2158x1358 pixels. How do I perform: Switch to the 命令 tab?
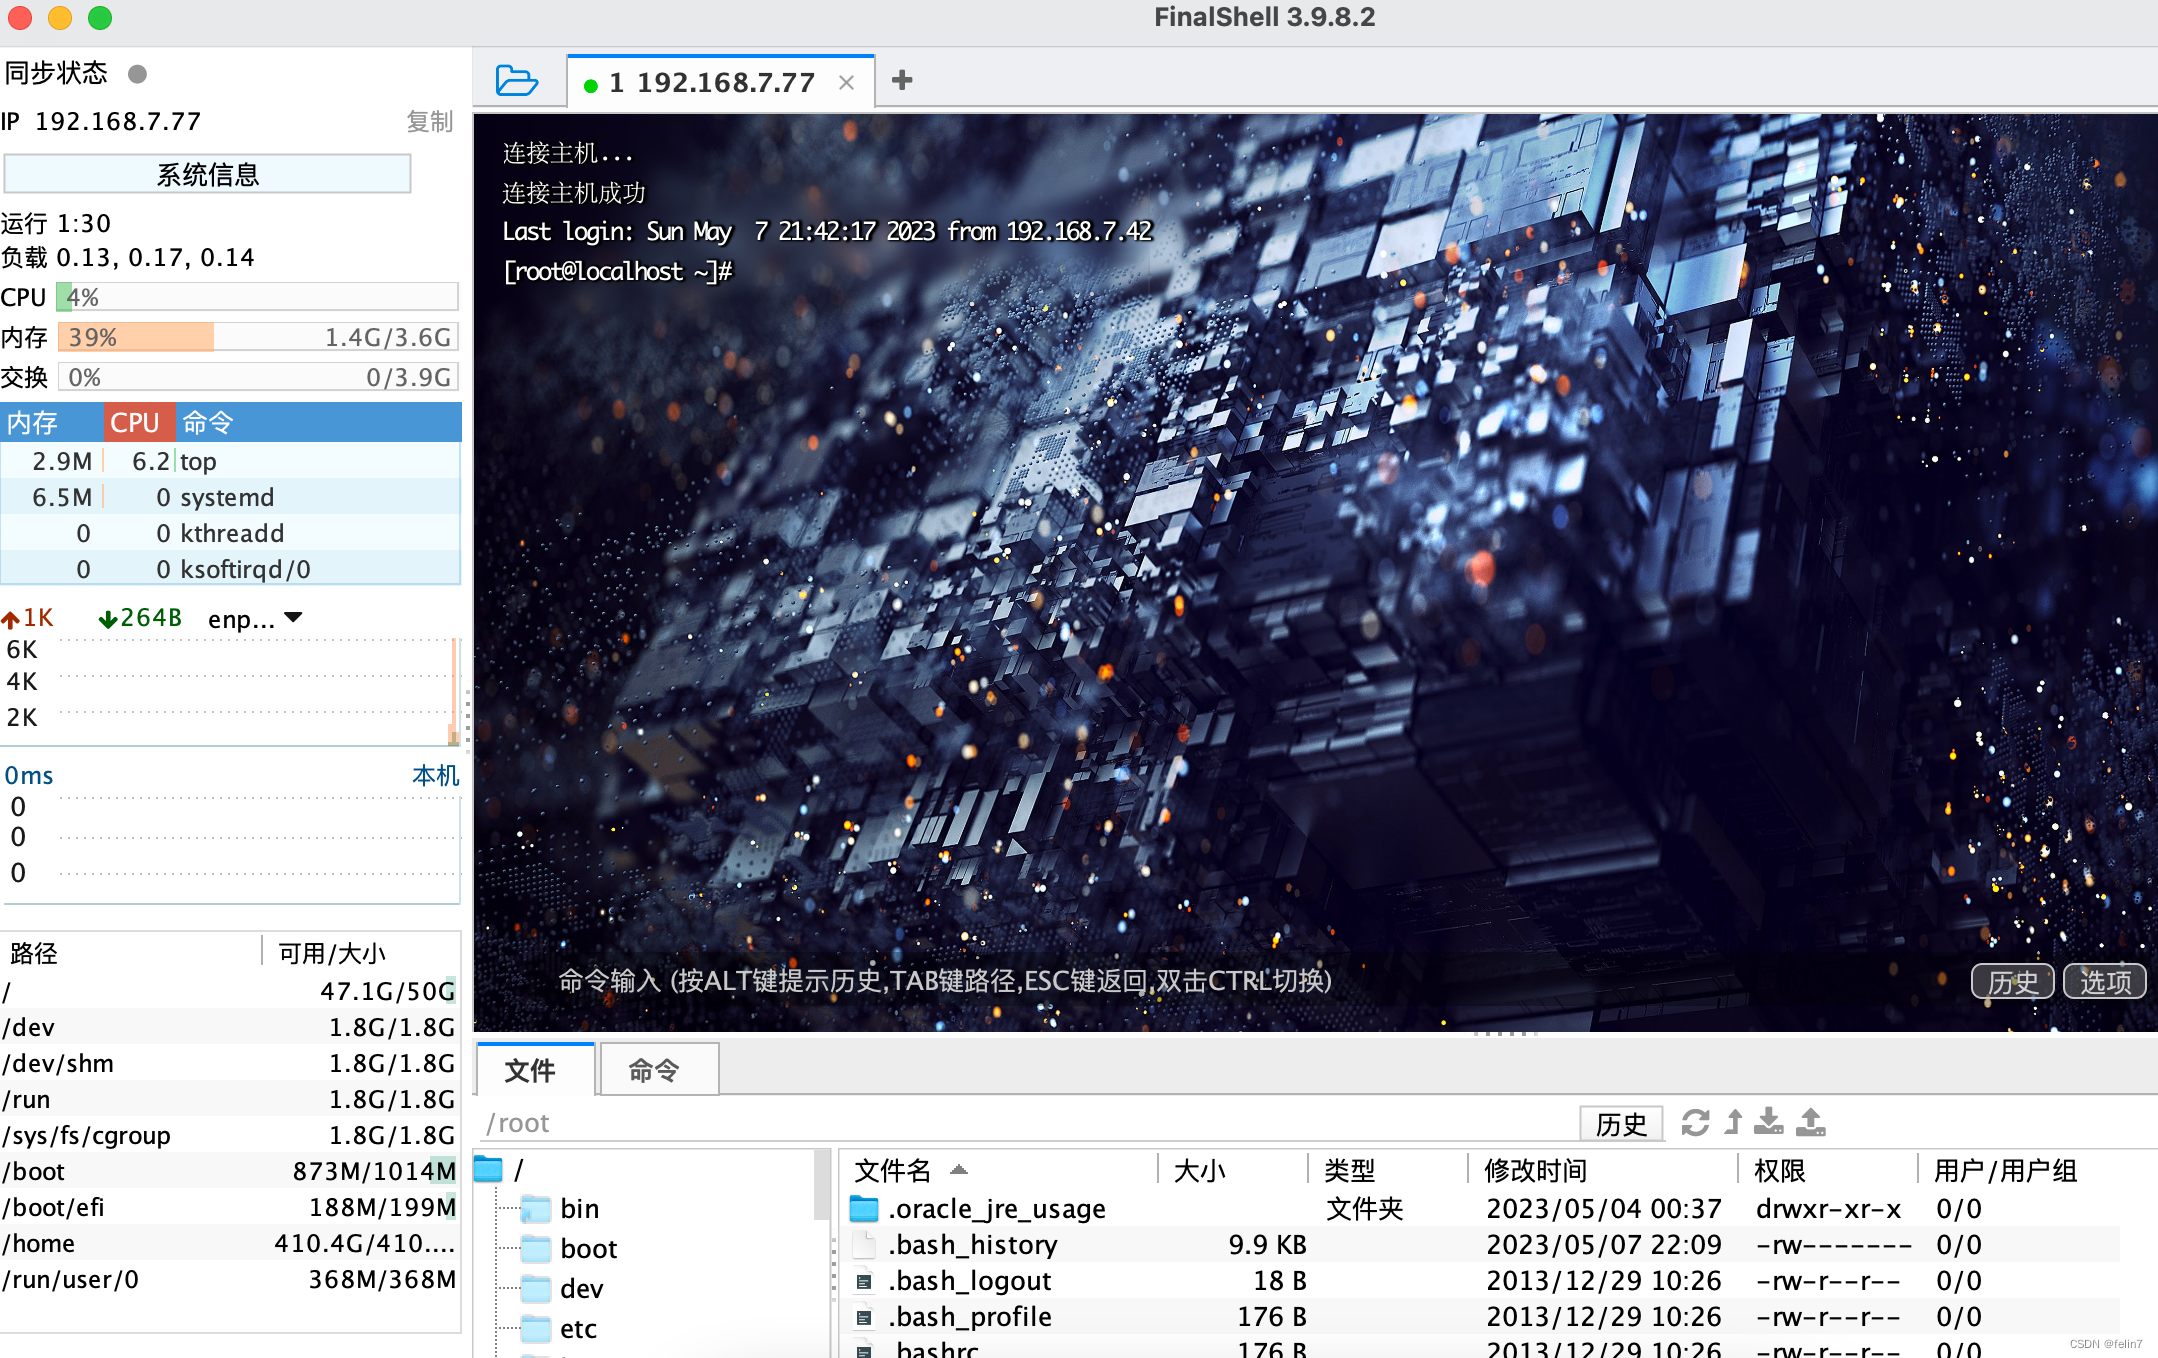(x=658, y=1070)
